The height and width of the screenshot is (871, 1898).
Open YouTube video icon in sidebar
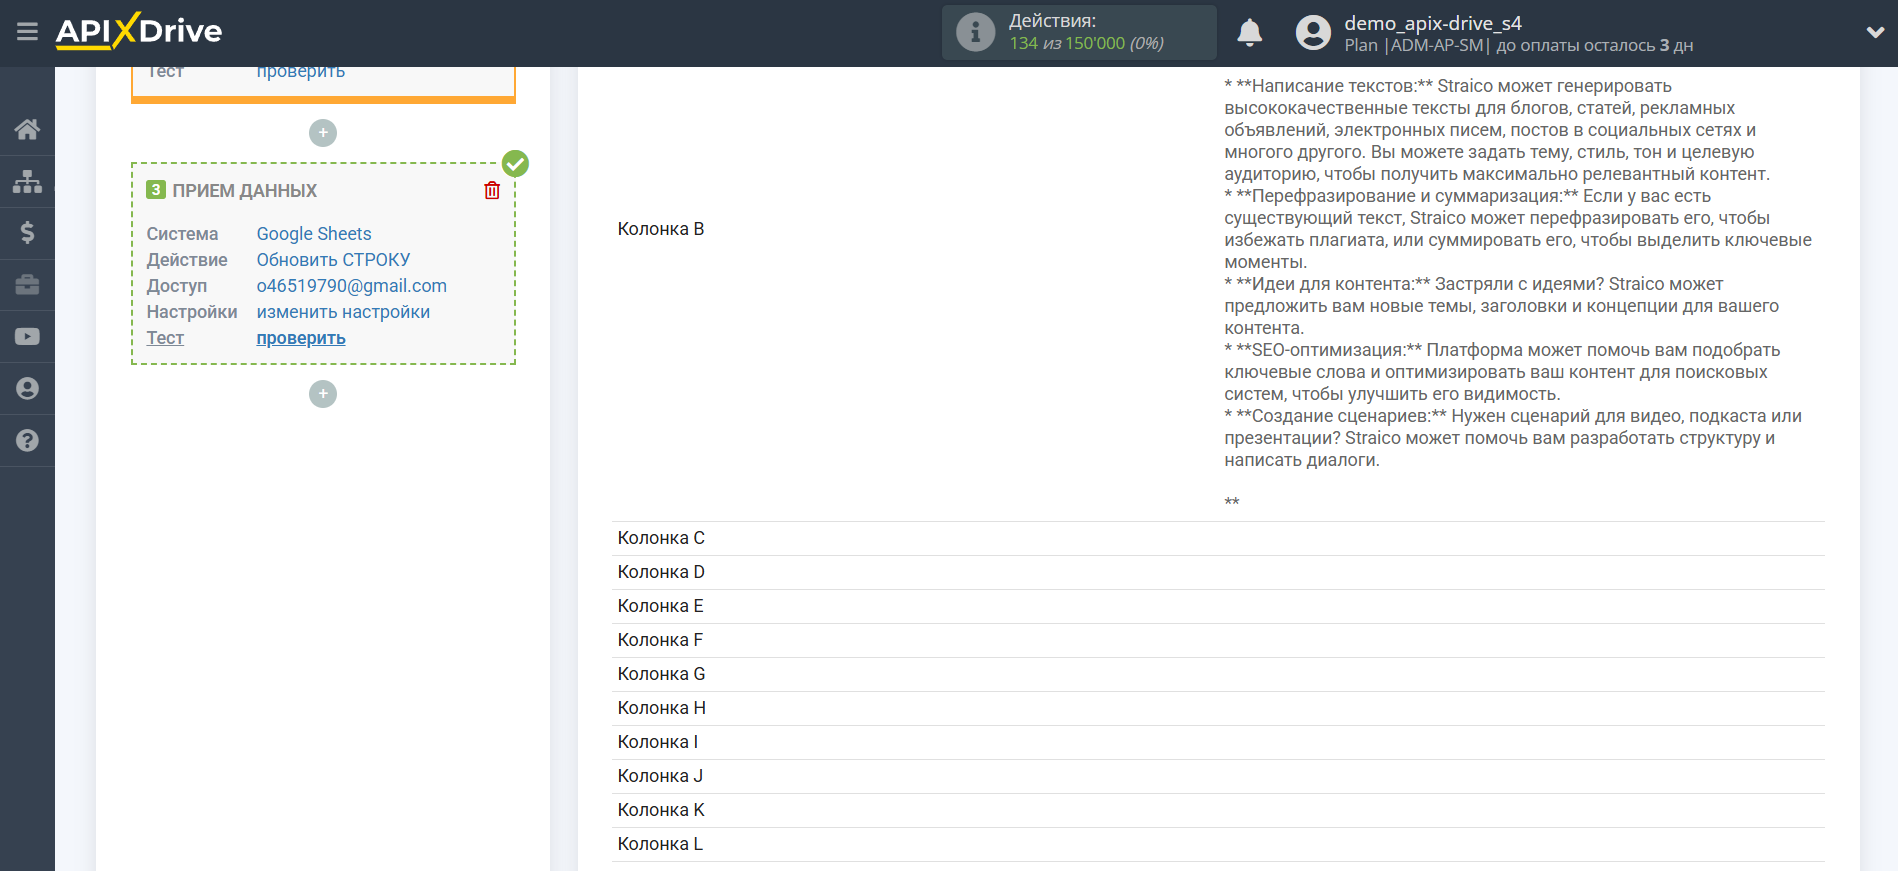(x=27, y=337)
